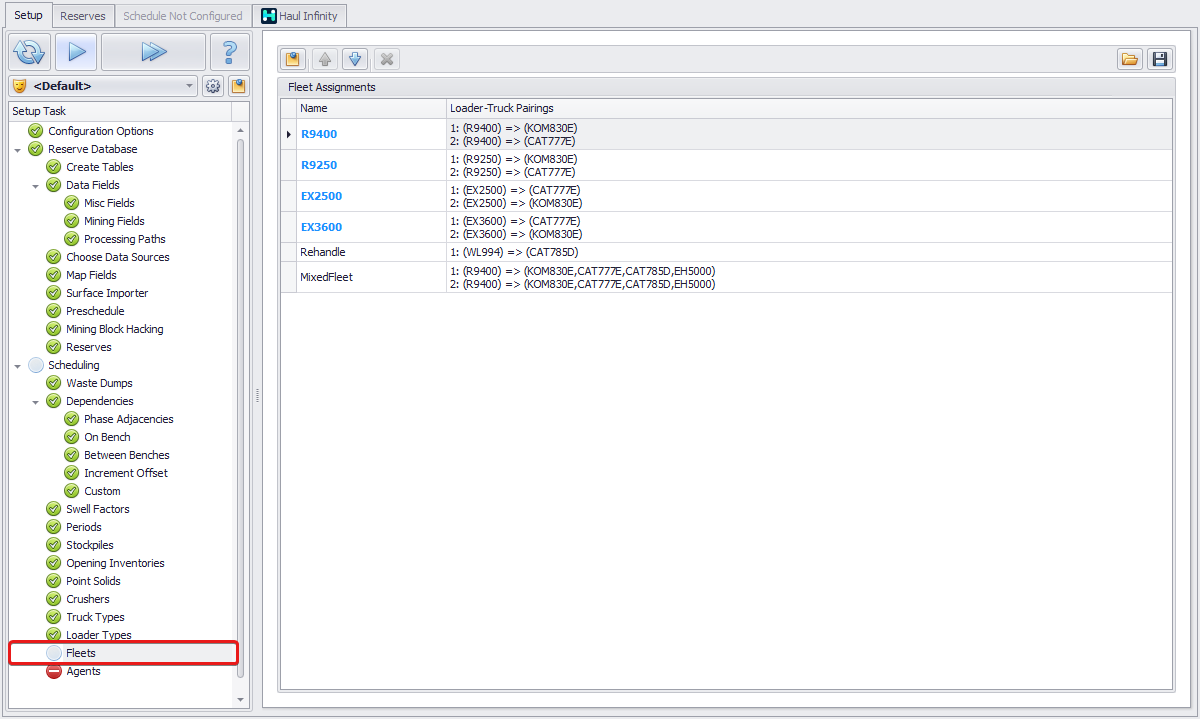Viewport: 1200px width, 719px height.
Task: Click the tree scrollbar up arrow
Action: (x=240, y=131)
